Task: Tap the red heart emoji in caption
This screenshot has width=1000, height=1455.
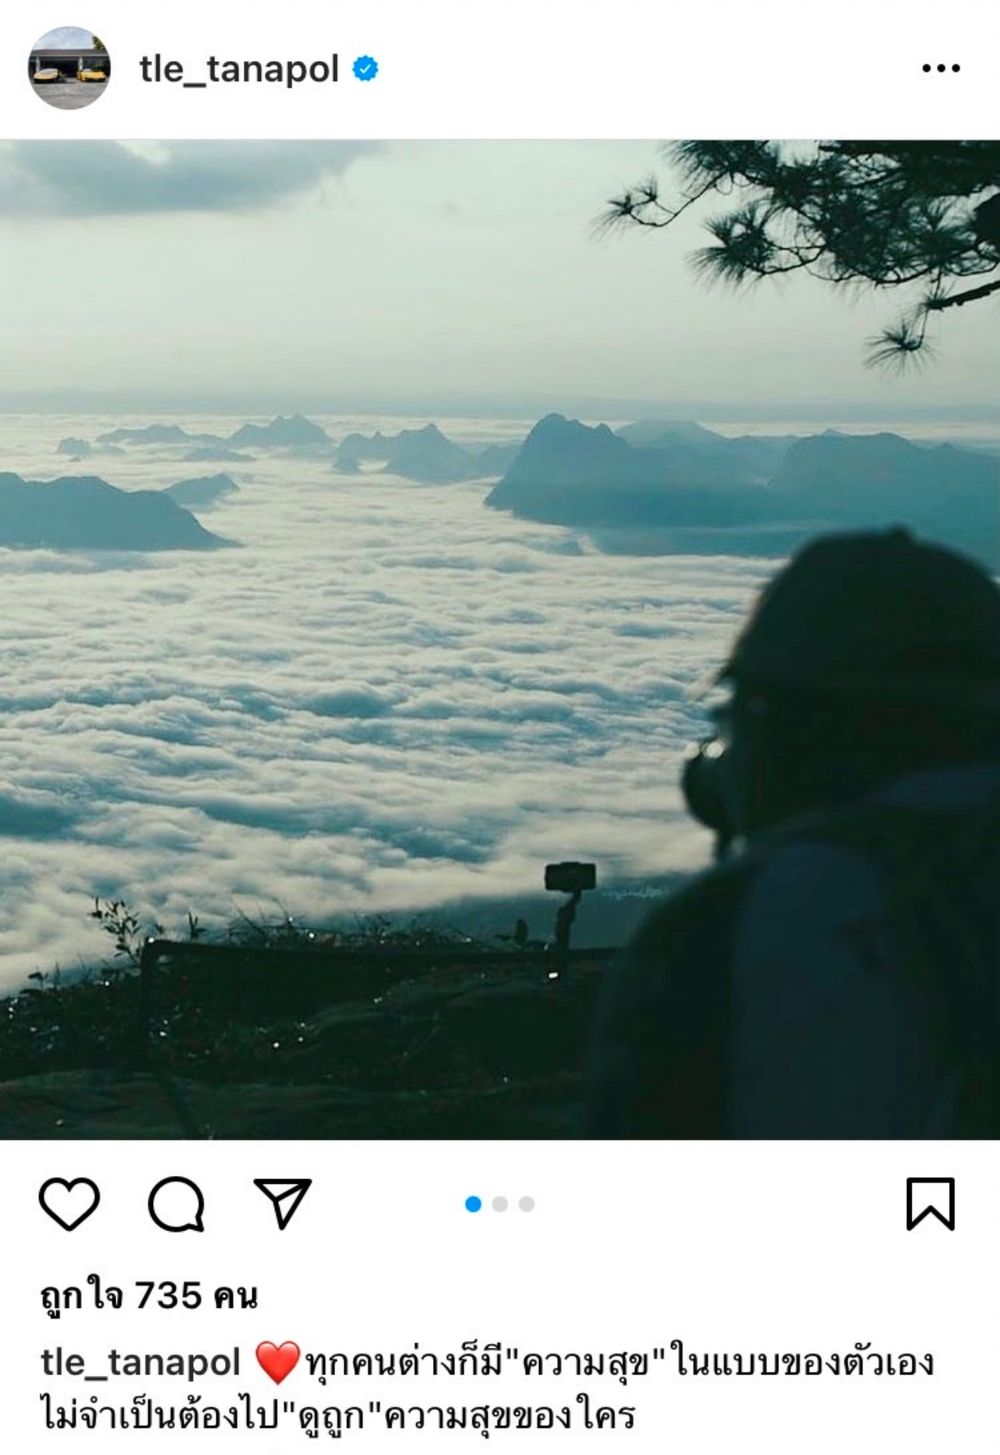Action: [x=277, y=1363]
